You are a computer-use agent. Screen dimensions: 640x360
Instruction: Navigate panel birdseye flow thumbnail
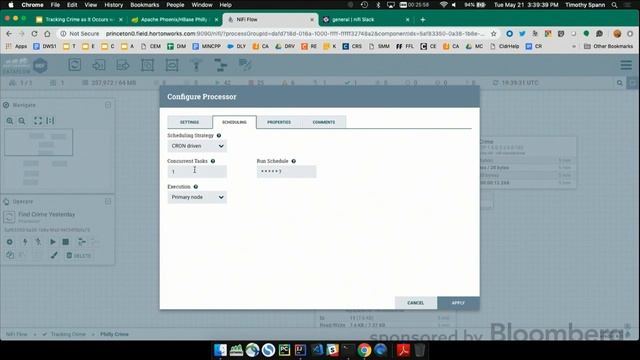pyautogui.click(x=39, y=142)
